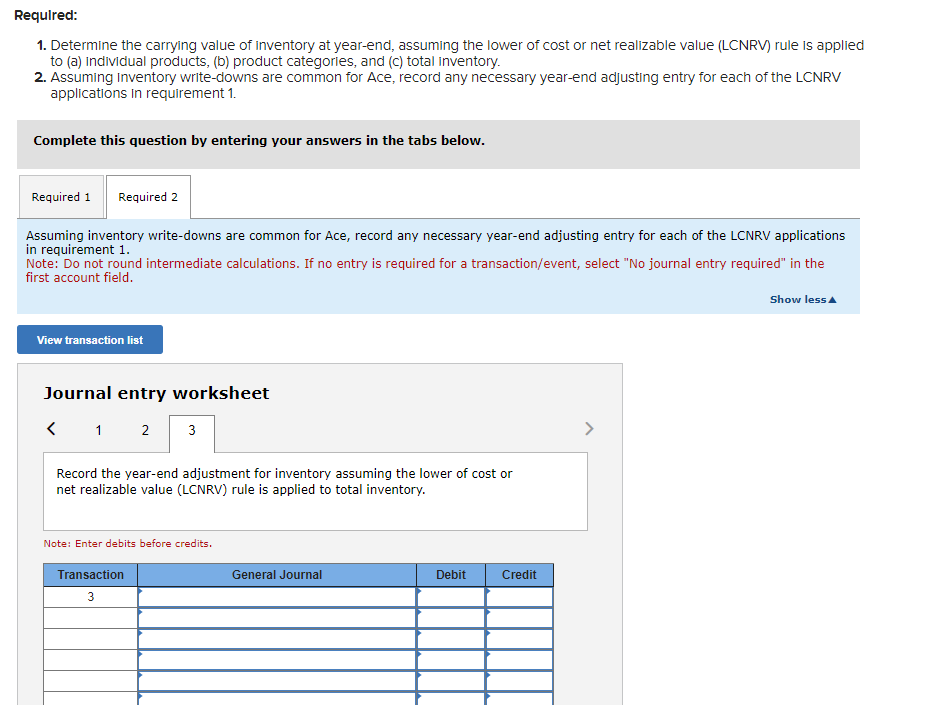Click Debit field in fourth journal row
The image size is (940, 705).
(451, 660)
